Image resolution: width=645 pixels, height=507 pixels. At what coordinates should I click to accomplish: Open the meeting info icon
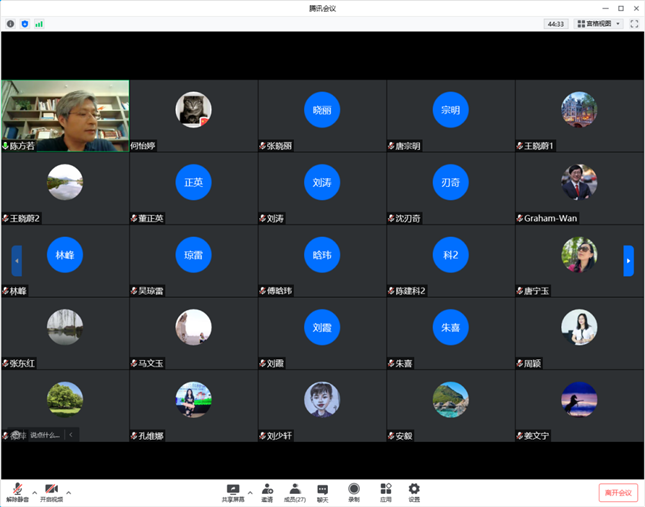tap(11, 23)
